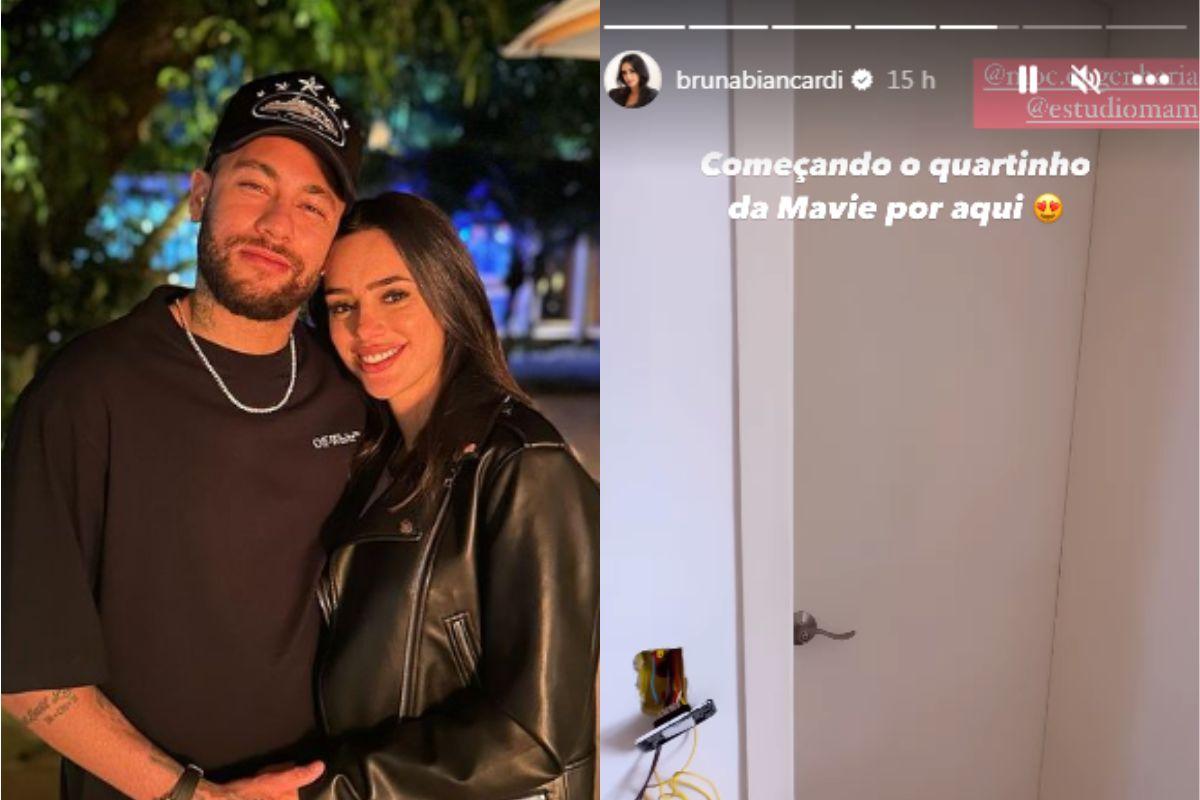Open the couple photo on the left
The width and height of the screenshot is (1200, 800).
pos(300,400)
